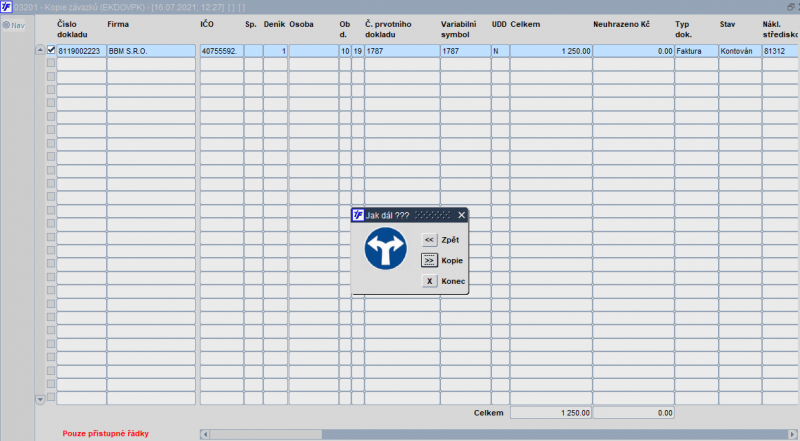This screenshot has height=441, width=800.
Task: Click the horizontal scrollbar thumb
Action: tap(266, 434)
